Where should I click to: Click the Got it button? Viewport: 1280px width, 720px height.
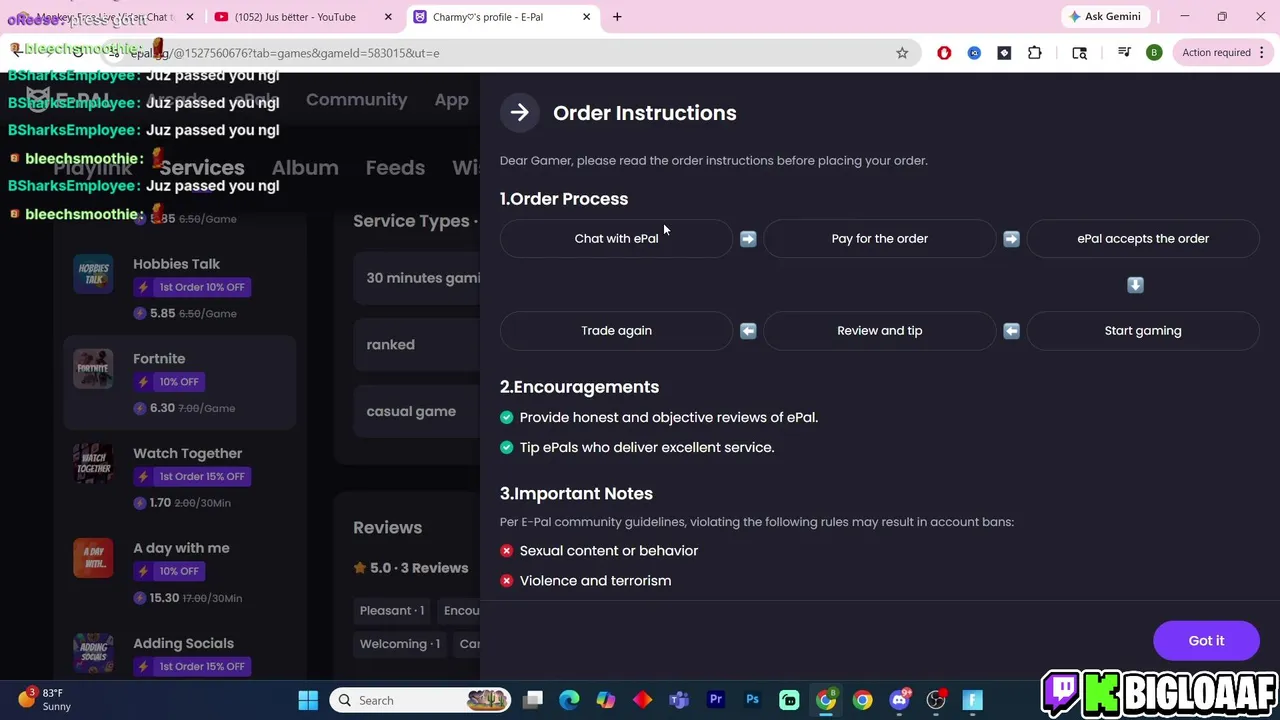(1206, 641)
